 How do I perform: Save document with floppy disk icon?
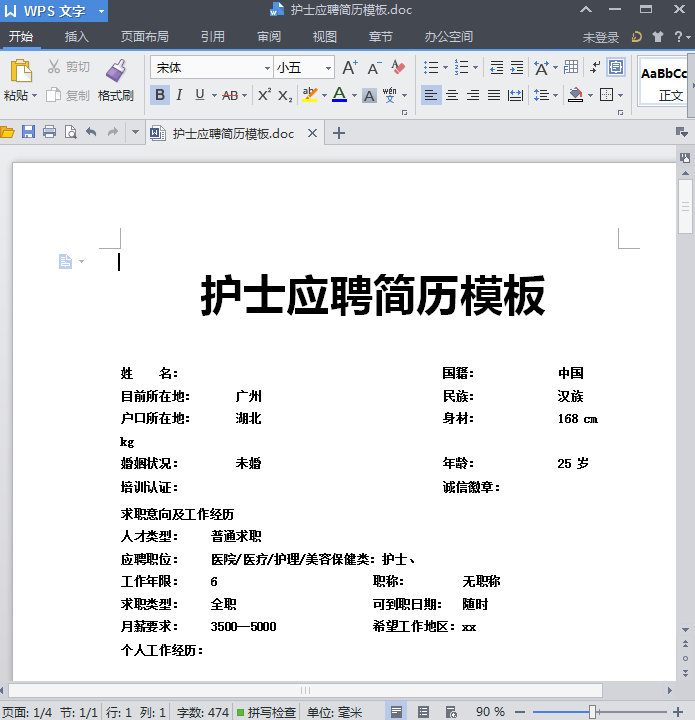28,132
